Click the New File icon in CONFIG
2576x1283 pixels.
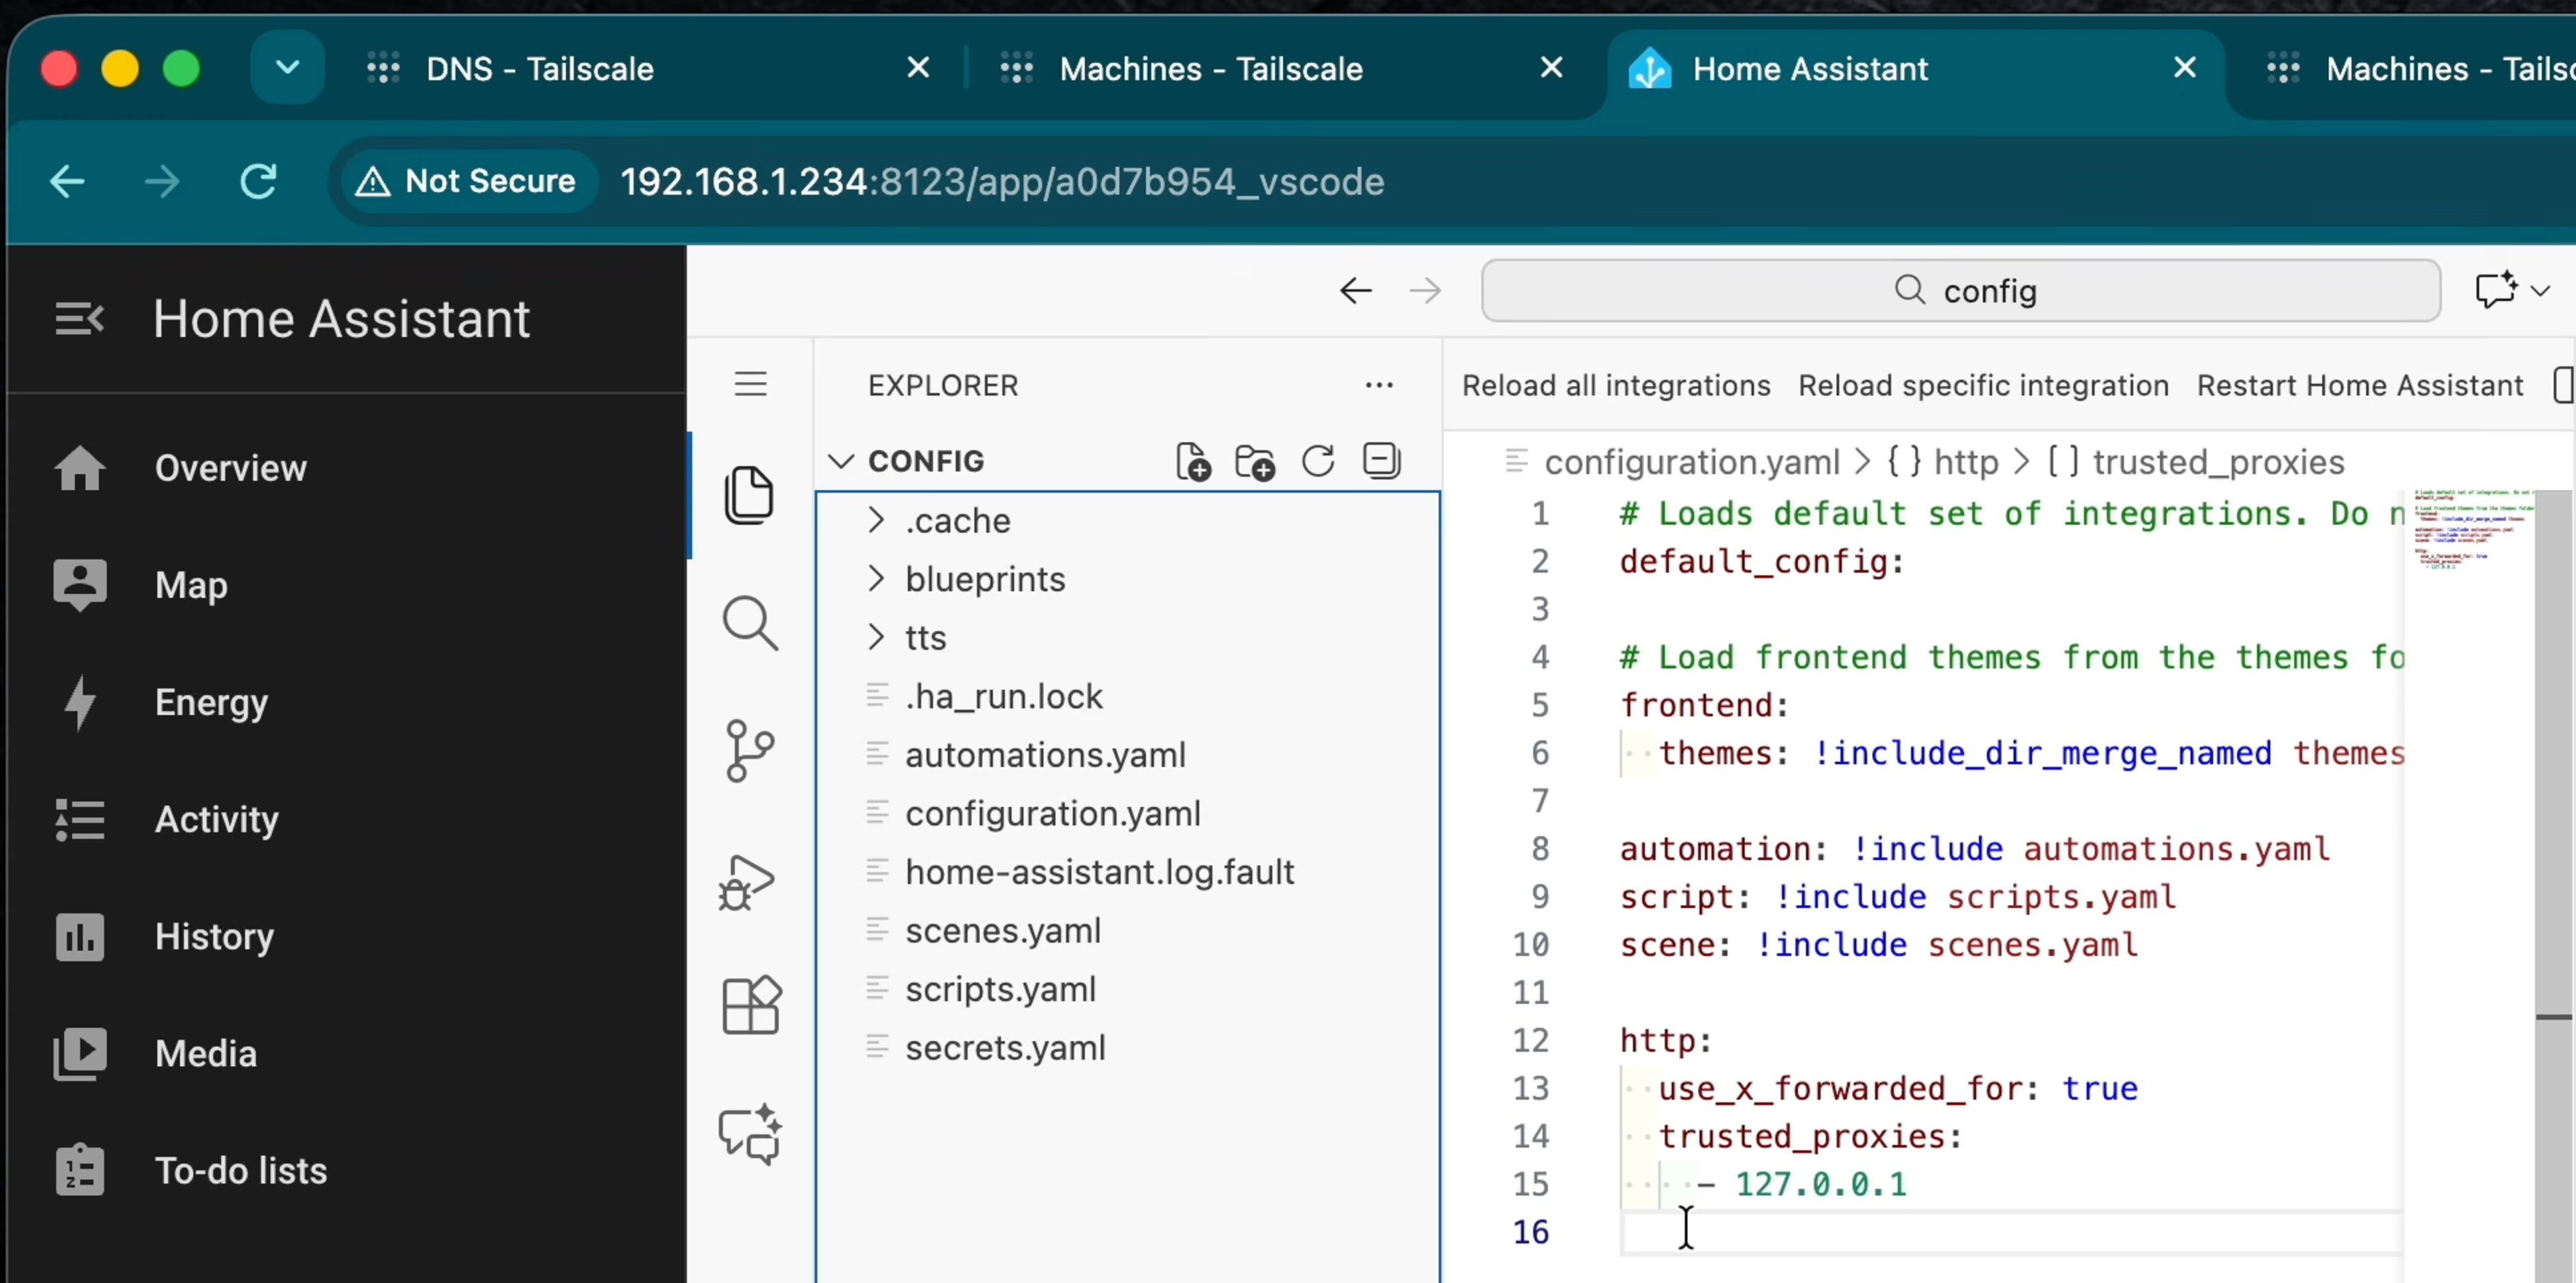click(1193, 461)
